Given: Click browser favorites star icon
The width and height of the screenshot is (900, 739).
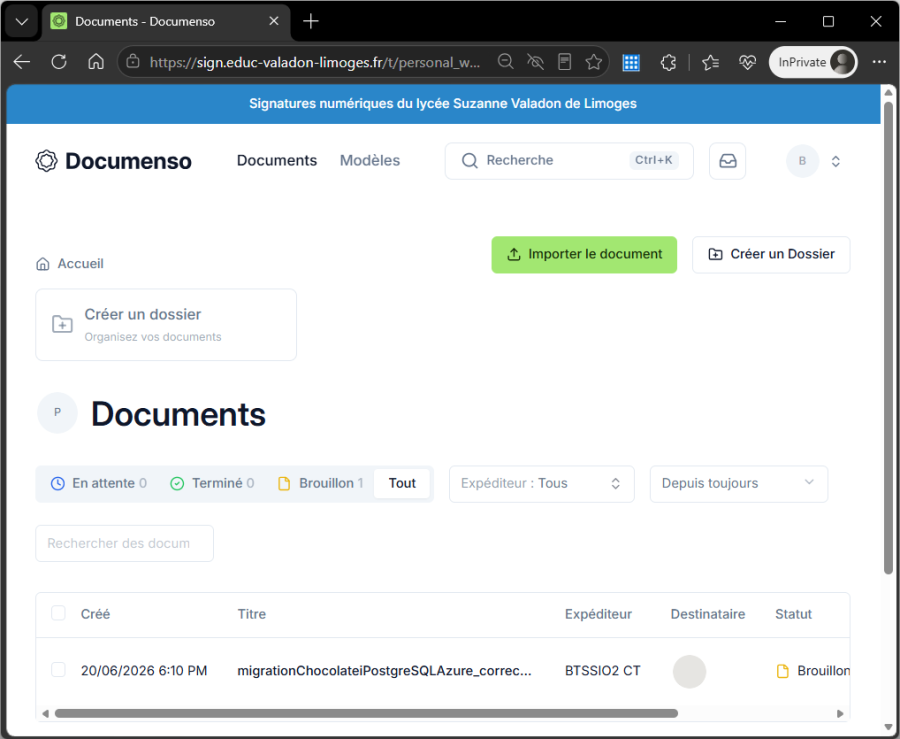Looking at the screenshot, I should click(x=593, y=62).
